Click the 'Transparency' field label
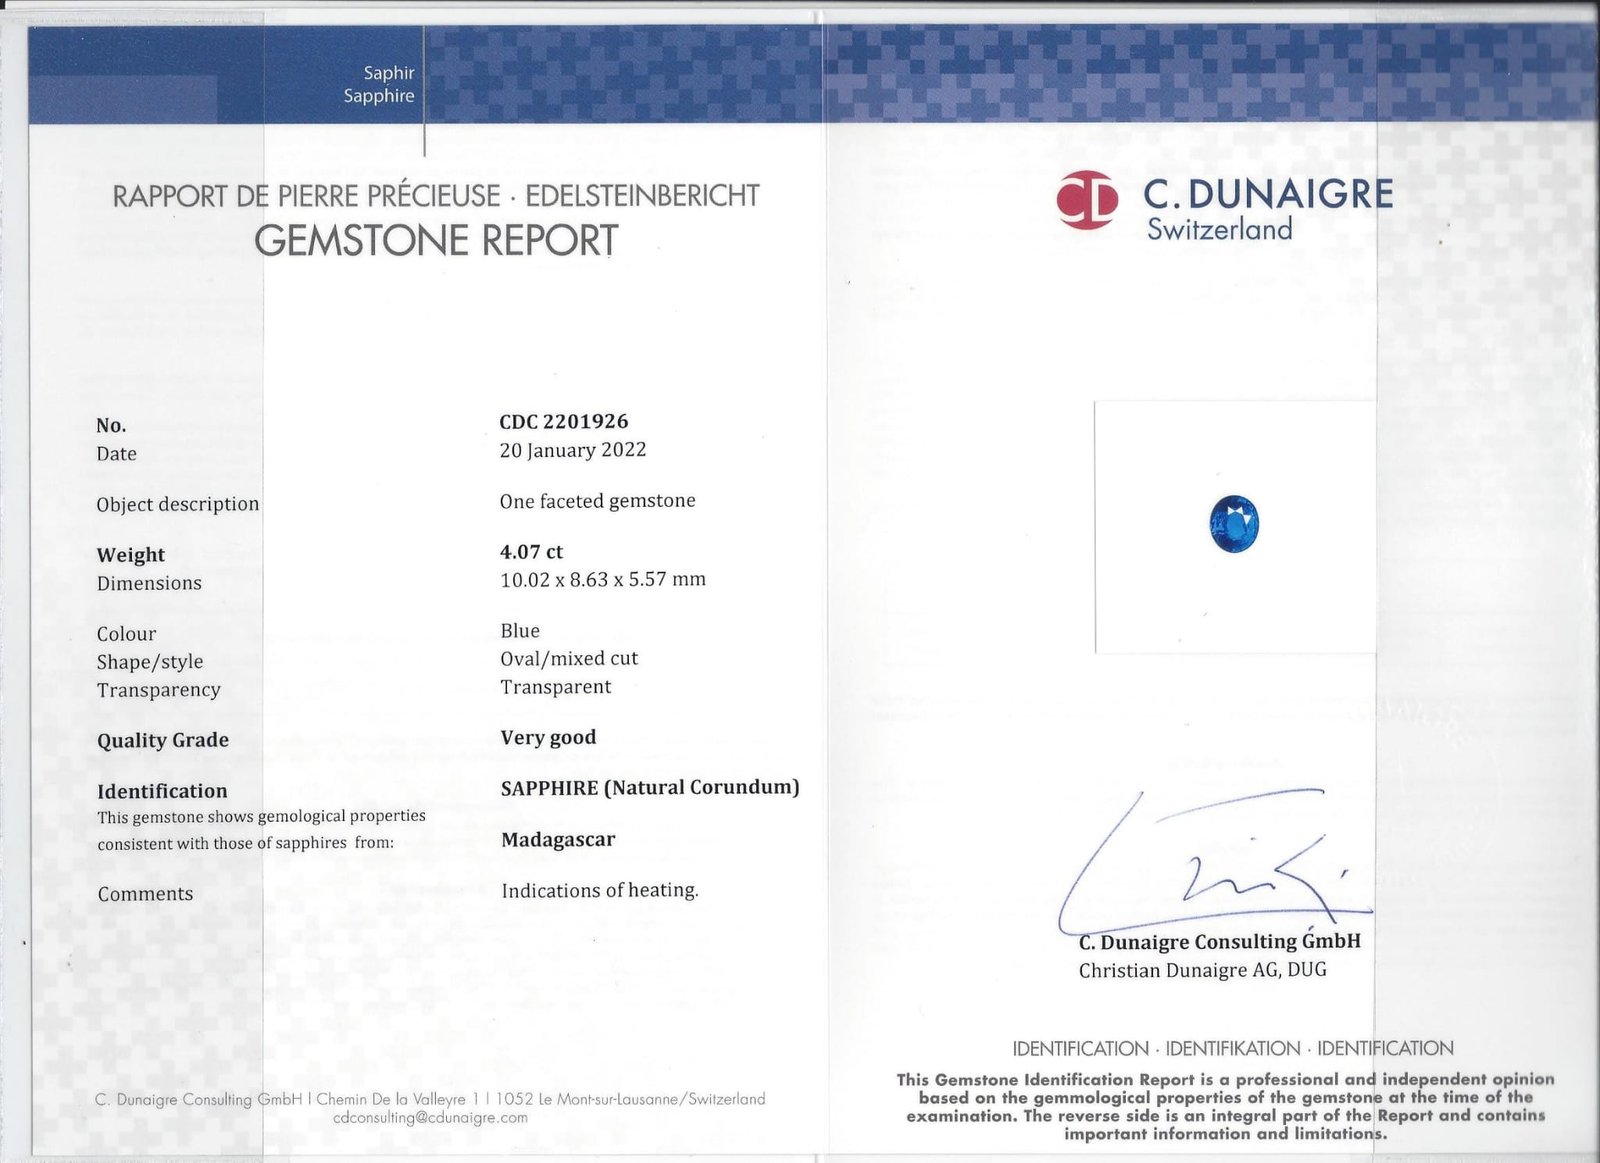This screenshot has width=1600, height=1163. tap(159, 690)
